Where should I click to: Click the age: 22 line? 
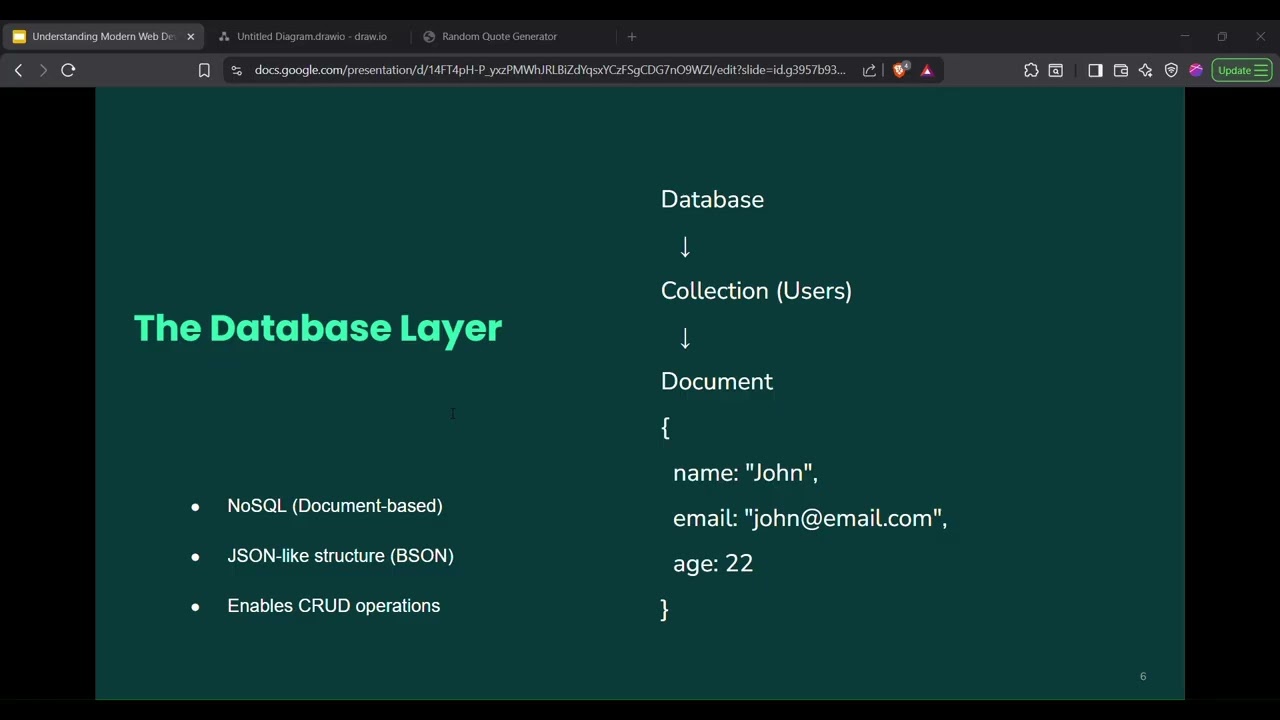(x=713, y=564)
